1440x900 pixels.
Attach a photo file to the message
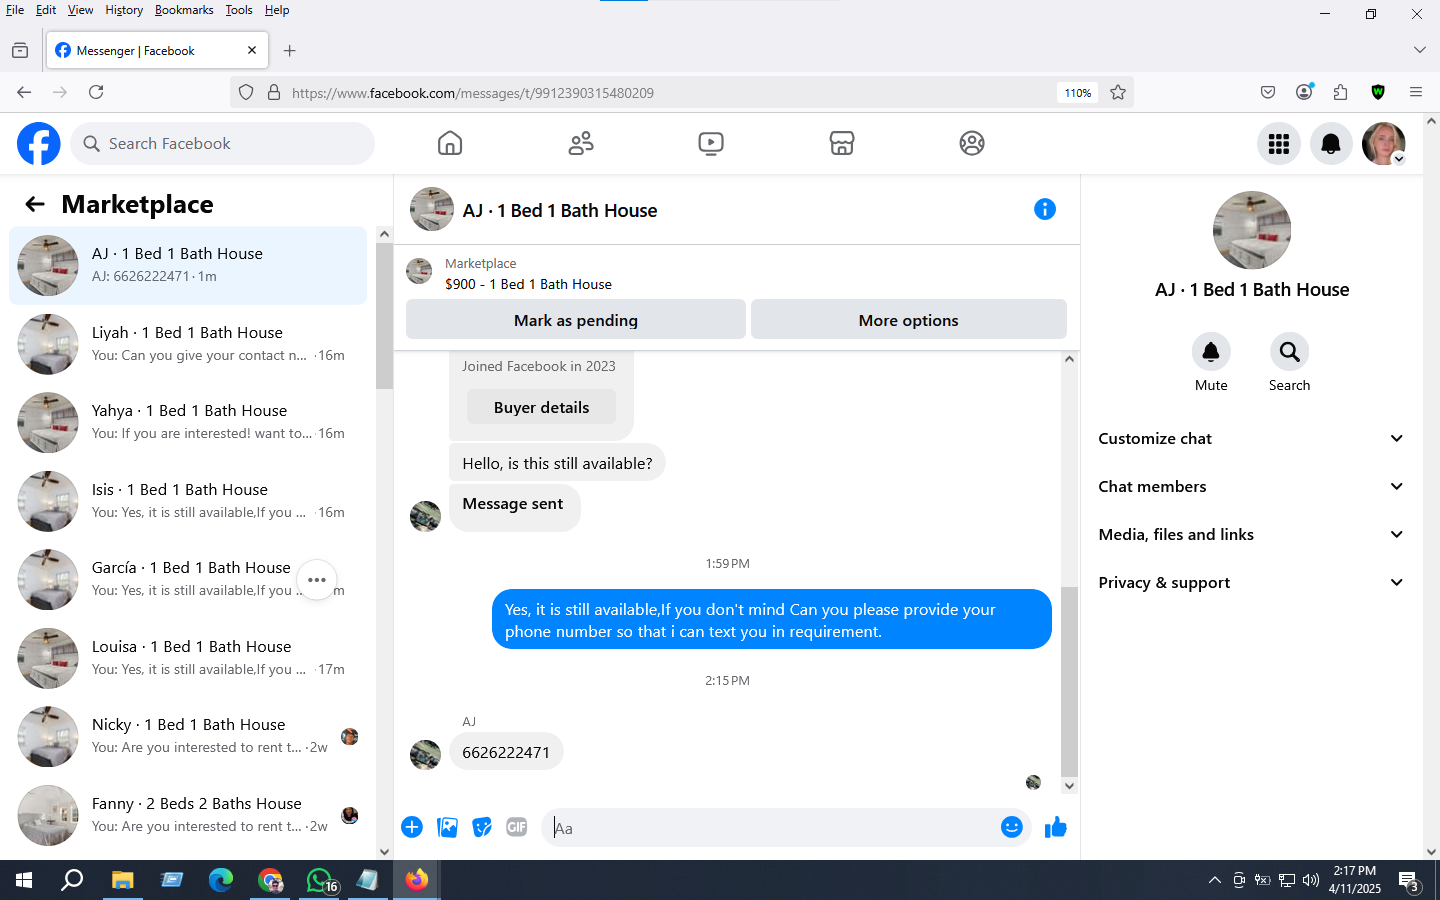point(447,827)
